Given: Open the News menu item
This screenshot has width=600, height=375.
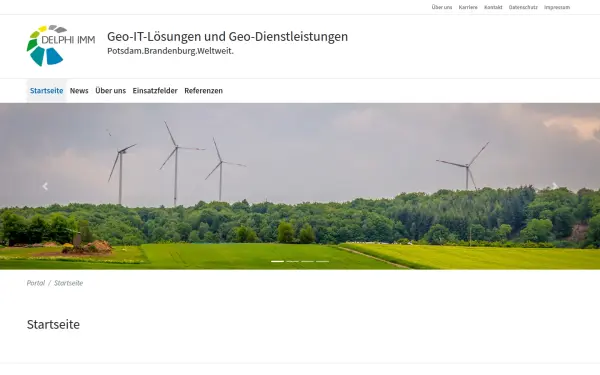Looking at the screenshot, I should [79, 91].
